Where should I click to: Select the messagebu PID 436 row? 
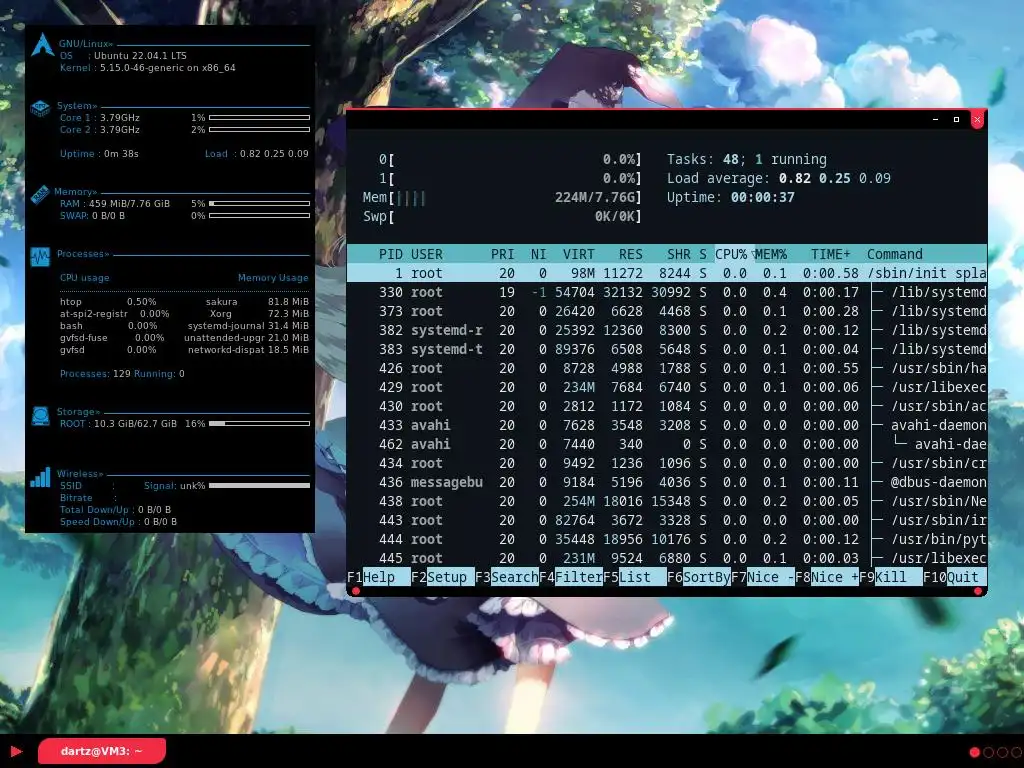[667, 482]
